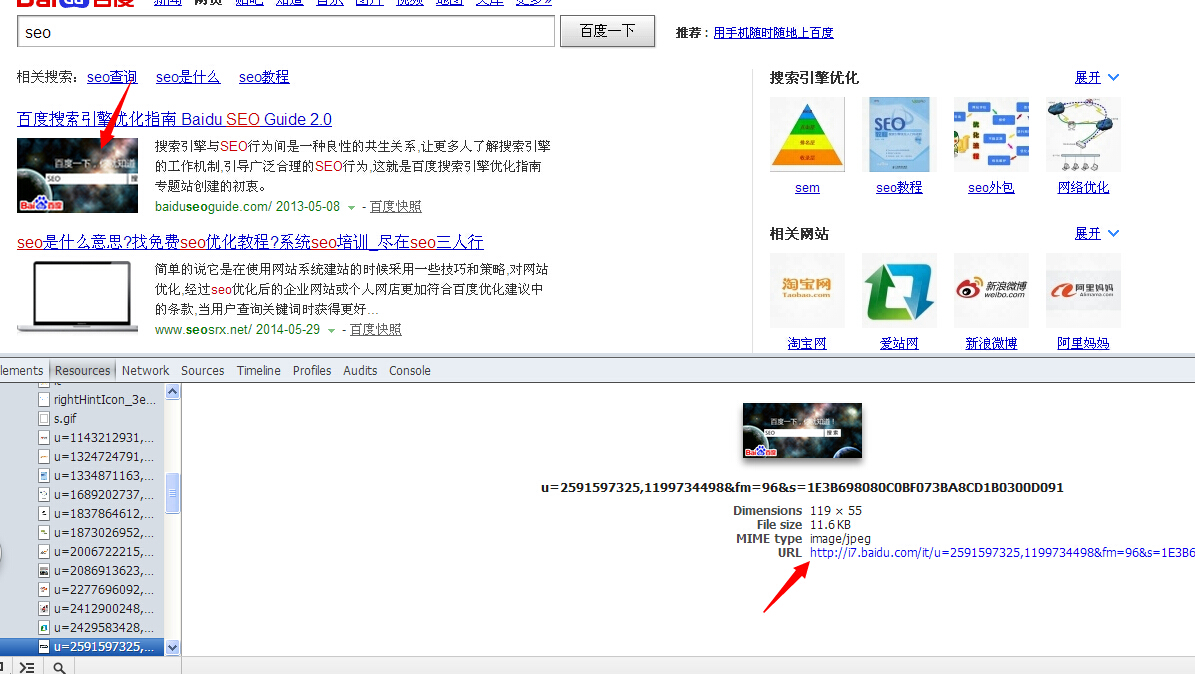Select s.gif in resource tree
This screenshot has height=674, width=1195.
point(65,419)
